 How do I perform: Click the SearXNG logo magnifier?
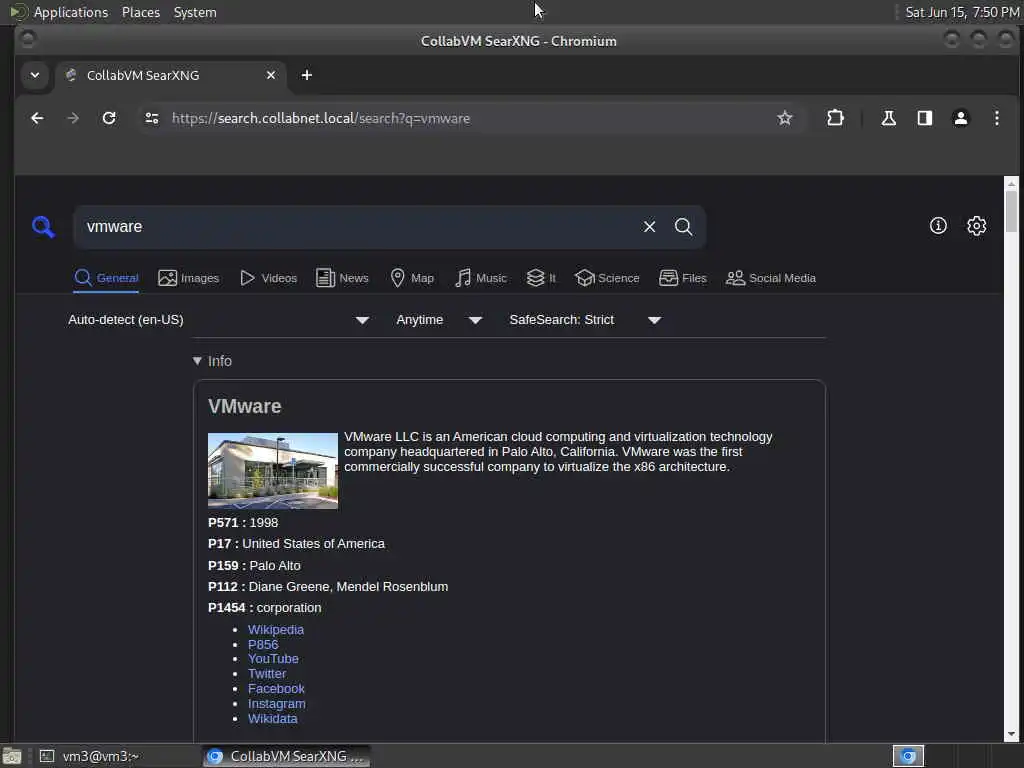click(43, 227)
